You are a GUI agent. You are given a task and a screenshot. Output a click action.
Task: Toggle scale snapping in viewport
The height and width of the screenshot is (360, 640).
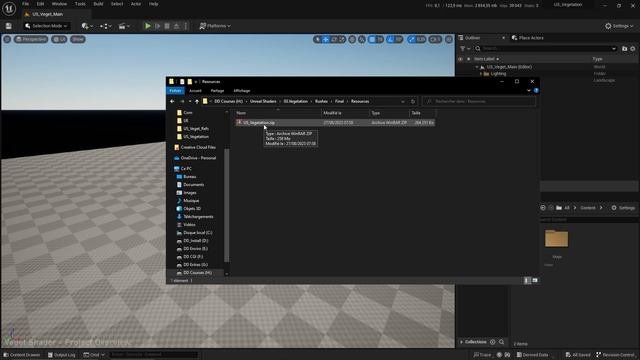pyautogui.click(x=411, y=40)
